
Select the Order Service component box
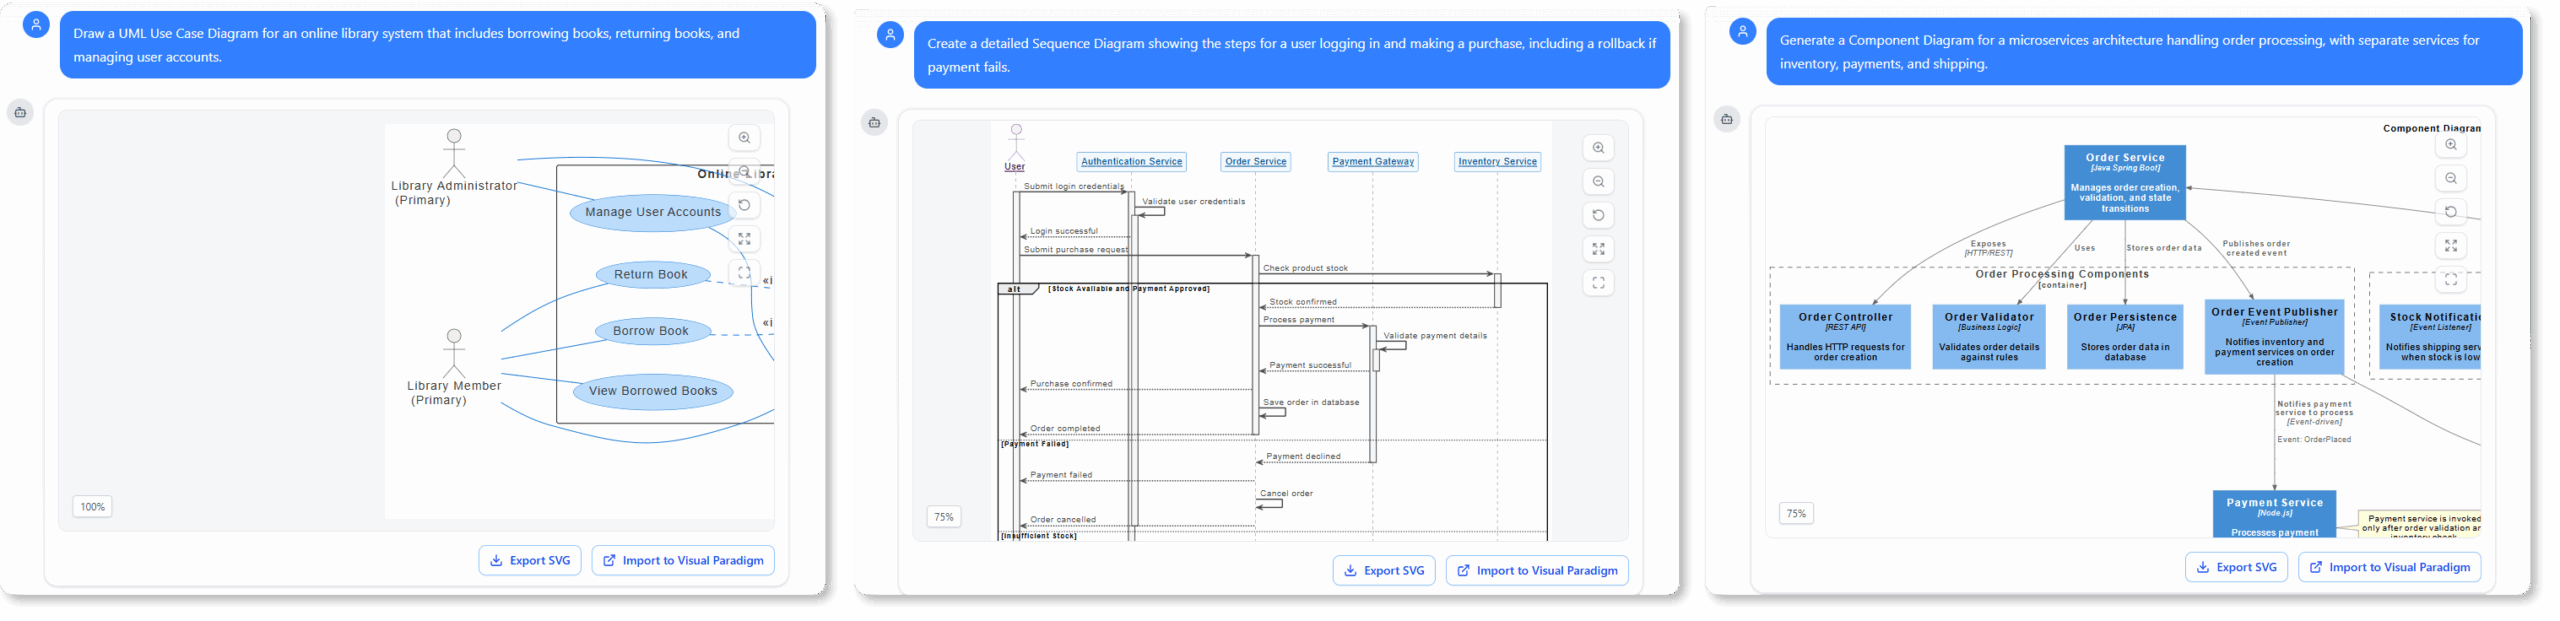[x=2125, y=182]
